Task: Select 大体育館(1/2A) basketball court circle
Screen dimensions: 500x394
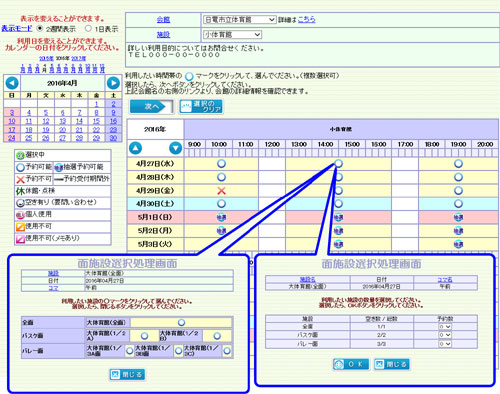Action: click(144, 336)
